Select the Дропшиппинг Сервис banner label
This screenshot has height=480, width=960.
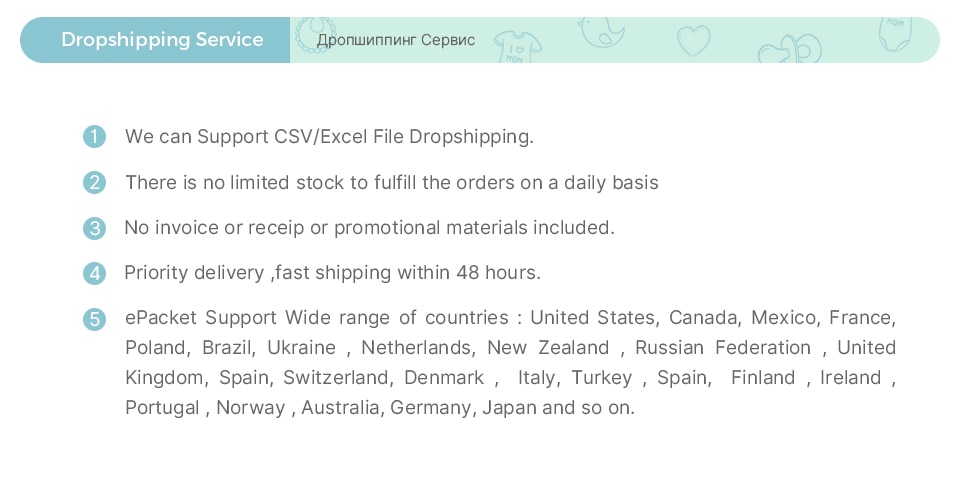tap(396, 40)
